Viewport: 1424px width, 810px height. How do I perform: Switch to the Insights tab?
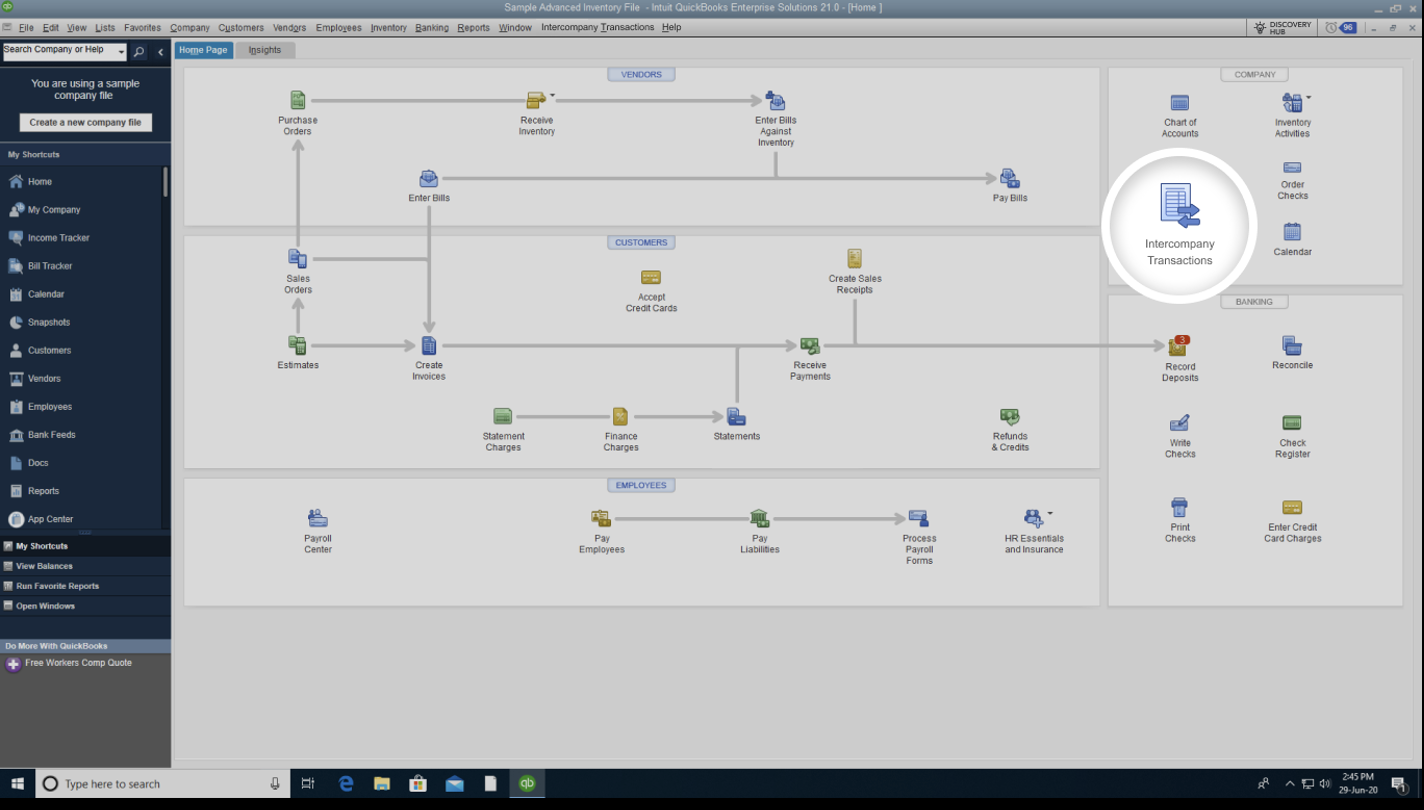pos(265,50)
